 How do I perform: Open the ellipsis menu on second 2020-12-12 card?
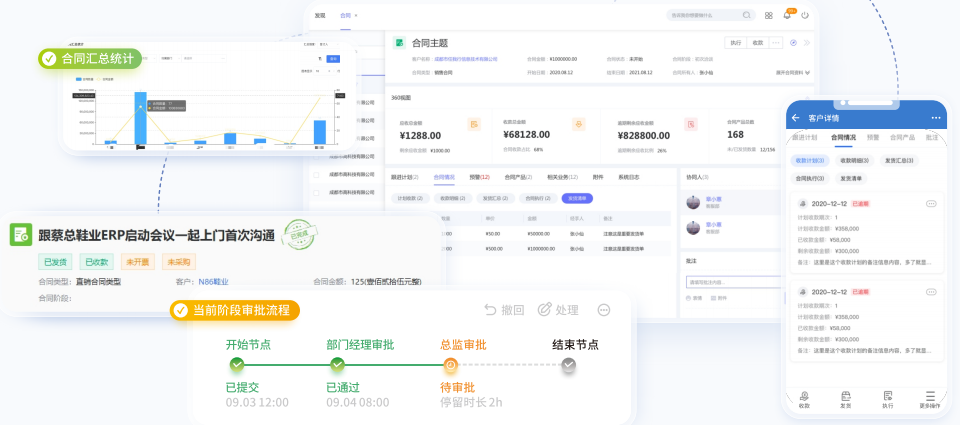pyautogui.click(x=931, y=292)
